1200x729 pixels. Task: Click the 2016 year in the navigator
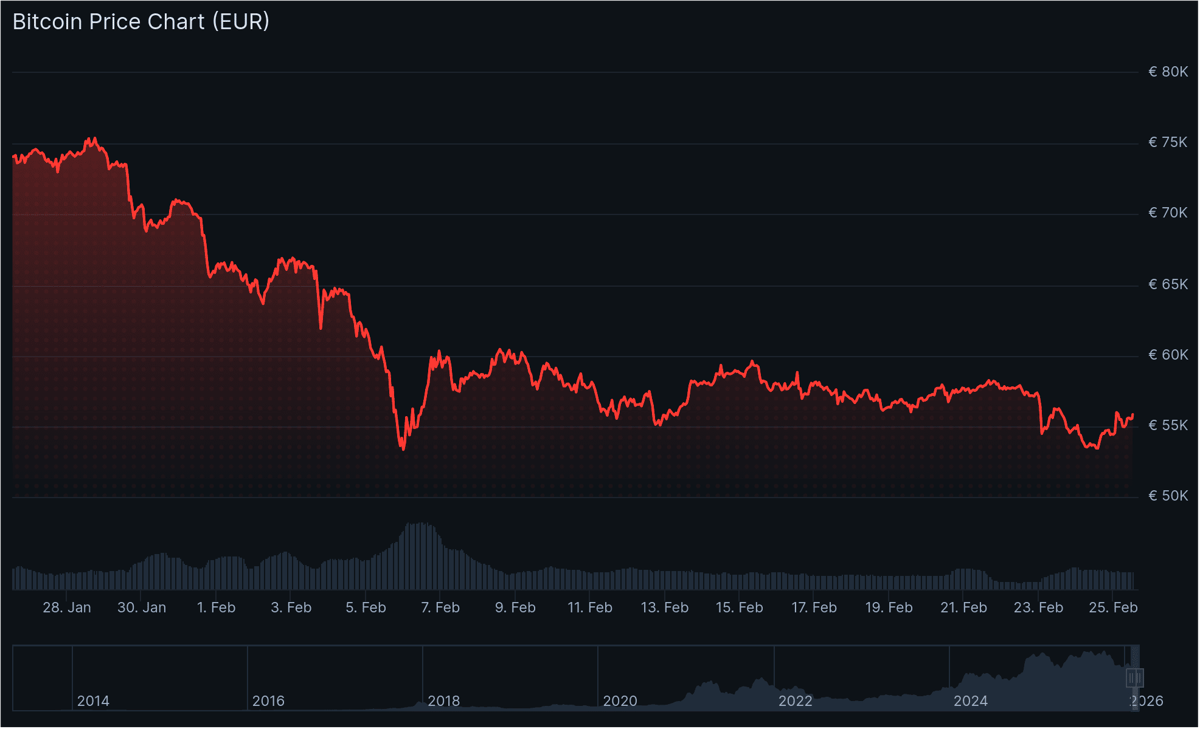pyautogui.click(x=268, y=701)
